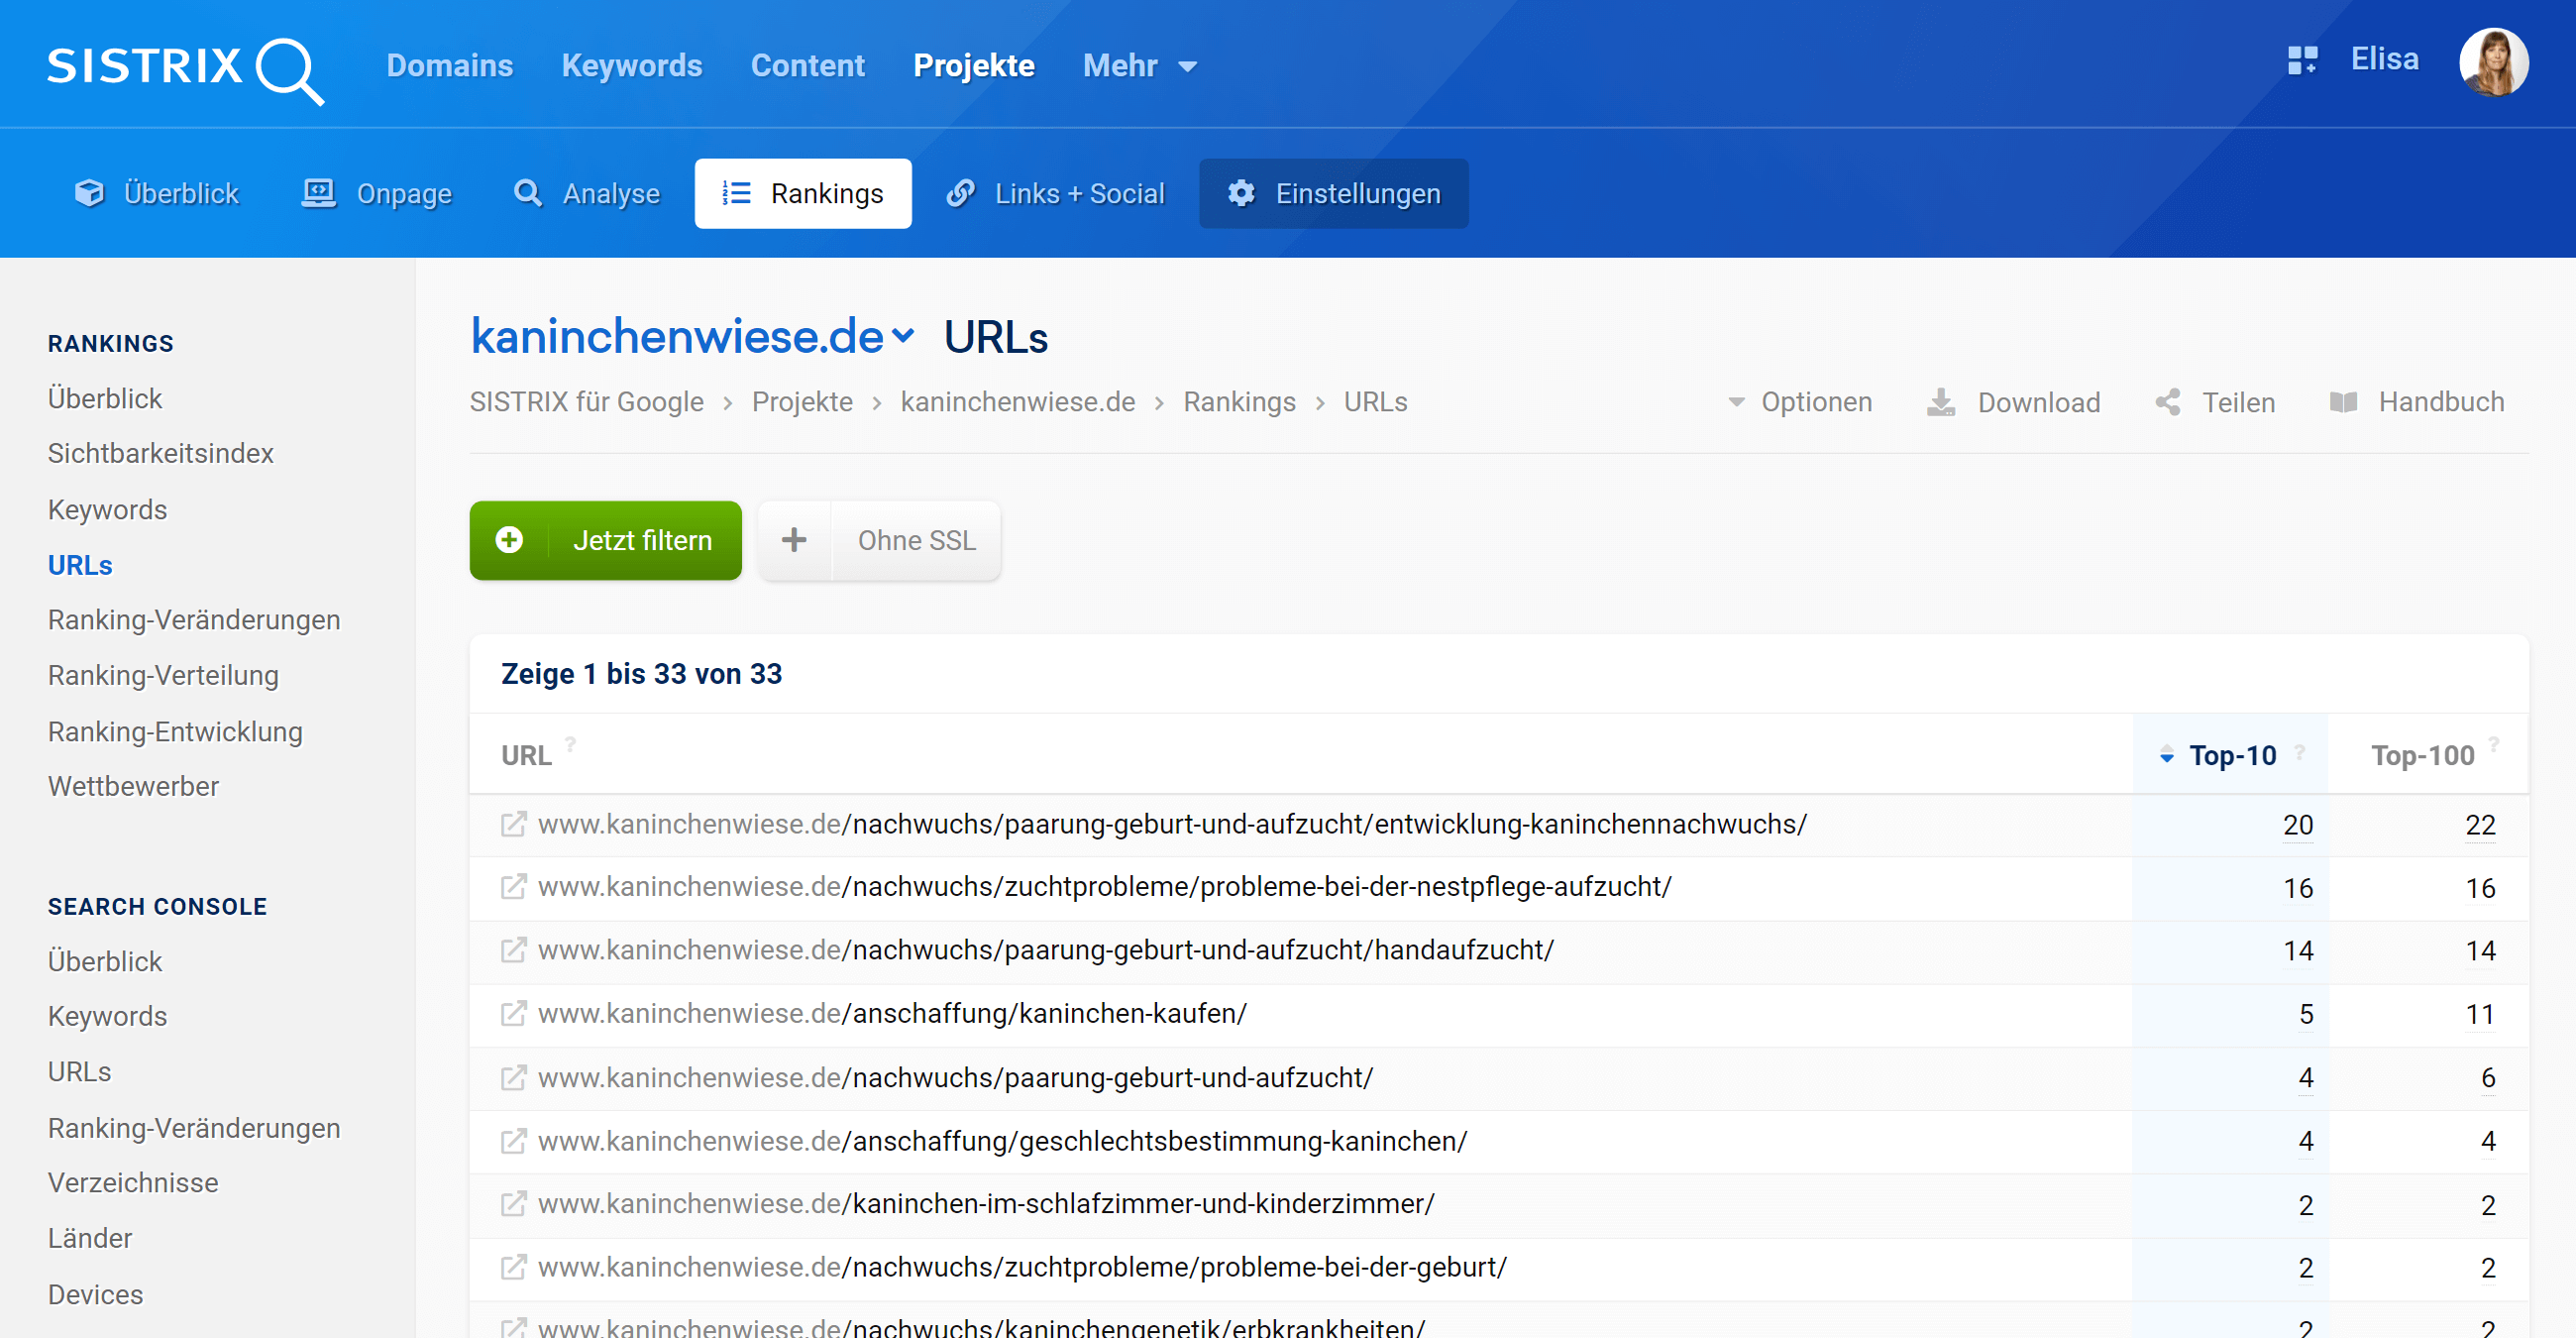Image resolution: width=2576 pixels, height=1338 pixels.
Task: Click the Analyse magnifier icon
Action: tap(528, 193)
